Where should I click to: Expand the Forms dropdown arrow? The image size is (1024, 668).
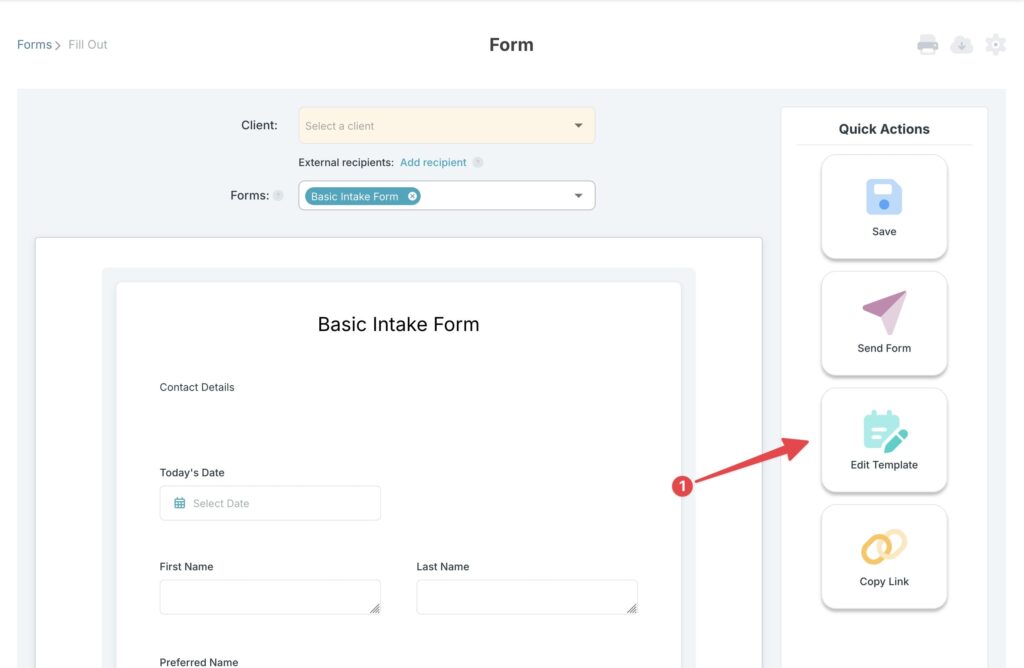[578, 195]
